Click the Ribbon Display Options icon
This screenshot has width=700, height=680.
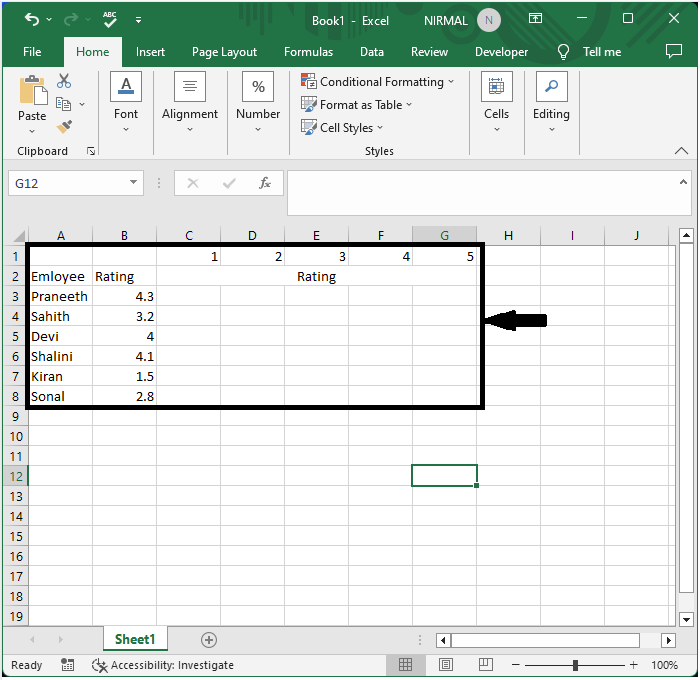(535, 18)
